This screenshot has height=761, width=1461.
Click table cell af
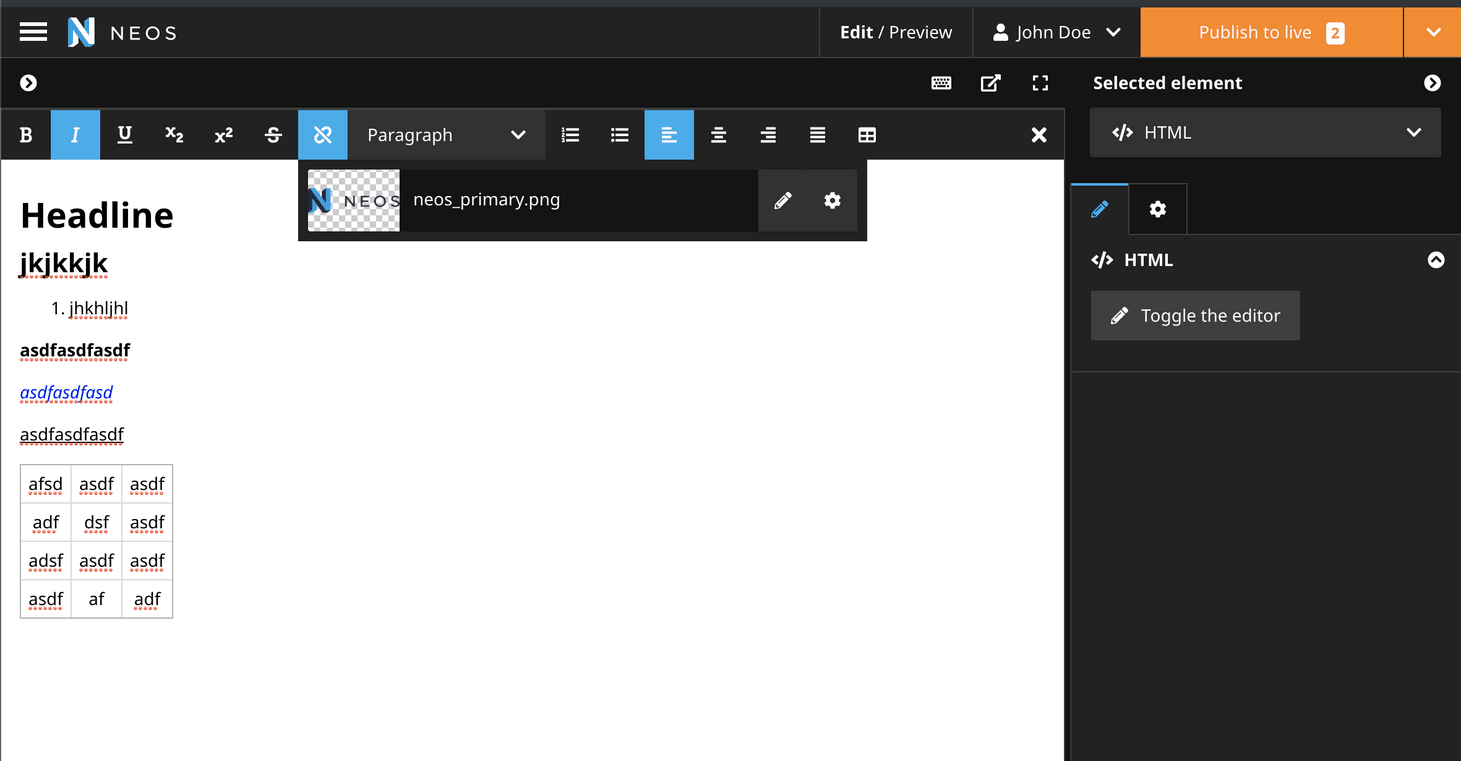click(97, 599)
